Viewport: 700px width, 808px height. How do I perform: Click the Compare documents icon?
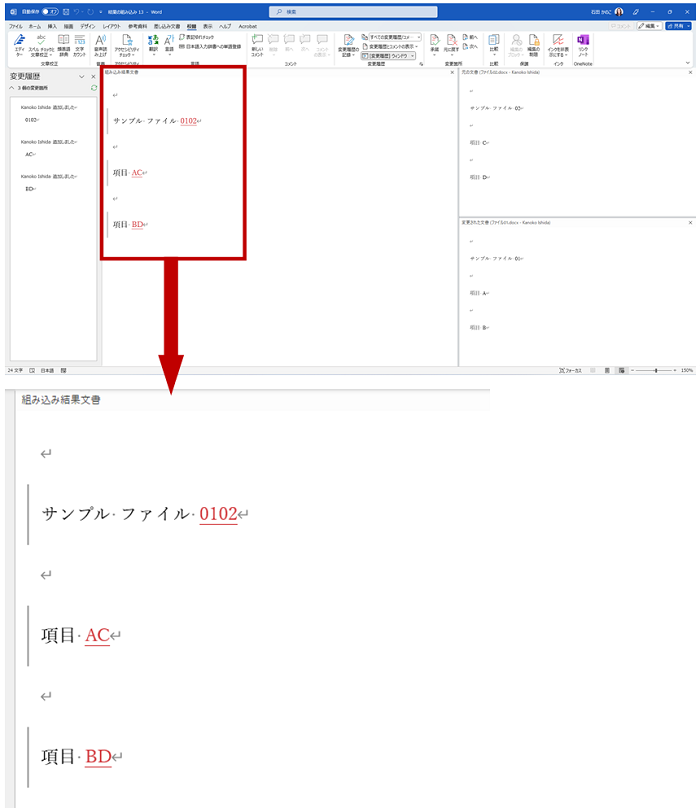click(x=494, y=43)
